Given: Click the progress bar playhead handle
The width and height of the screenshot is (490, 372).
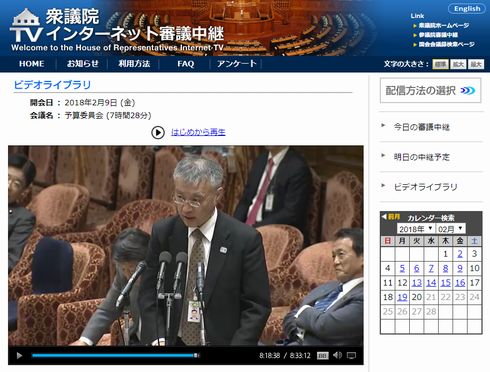Looking at the screenshot, I should [196, 355].
